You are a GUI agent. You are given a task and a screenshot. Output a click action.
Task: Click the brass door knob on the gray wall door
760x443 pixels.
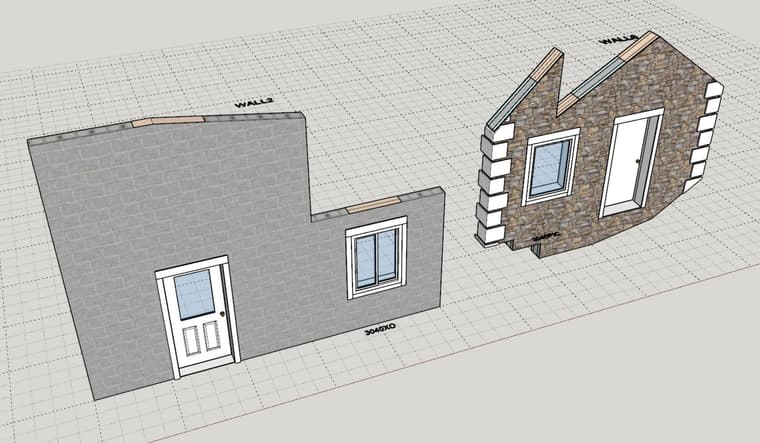[x=222, y=314]
